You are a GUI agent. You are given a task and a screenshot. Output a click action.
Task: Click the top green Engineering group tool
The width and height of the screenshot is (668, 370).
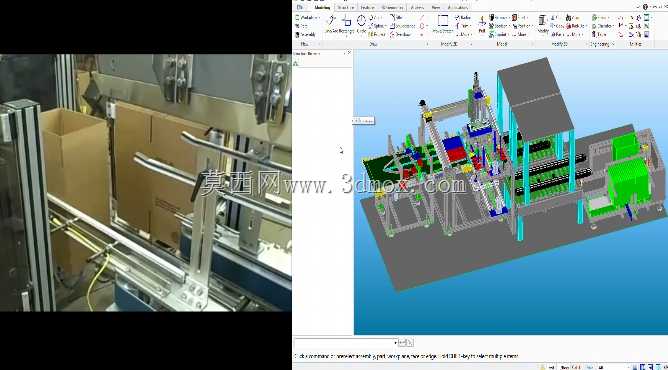click(599, 17)
